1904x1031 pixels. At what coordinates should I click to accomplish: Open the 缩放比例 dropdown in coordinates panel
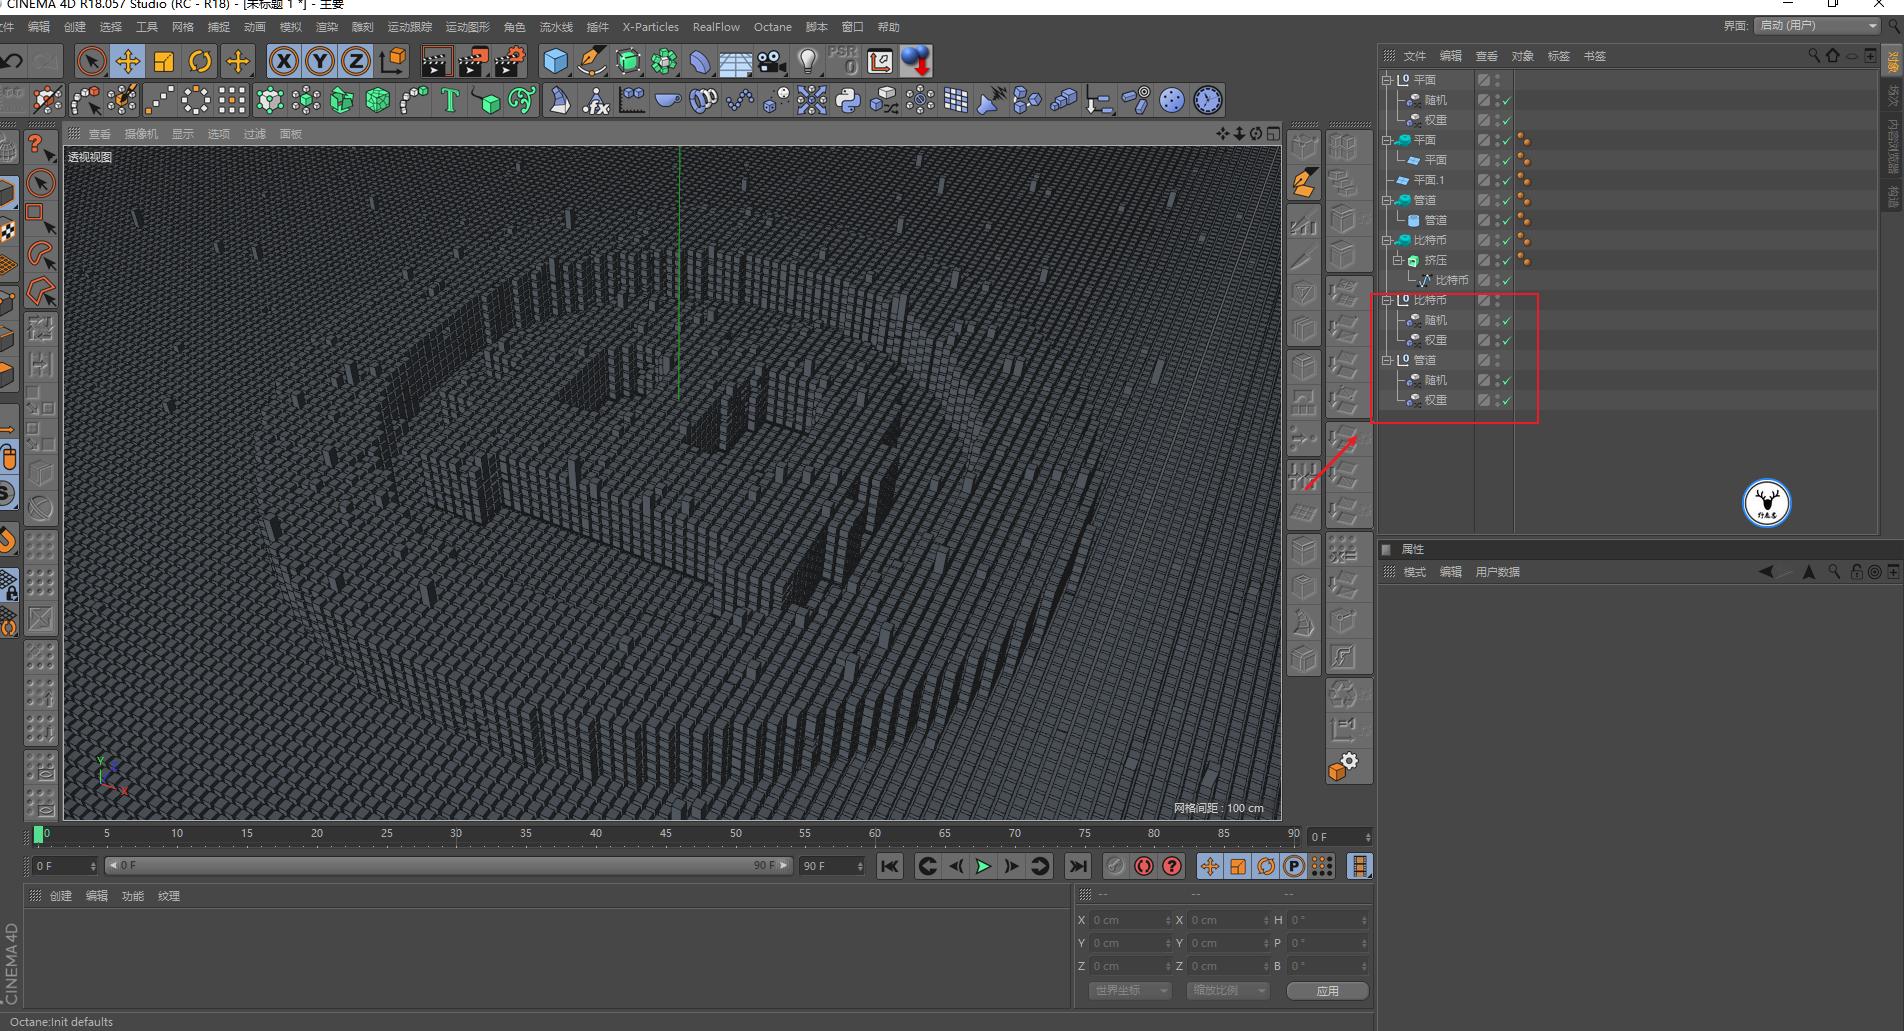[x=1227, y=990]
